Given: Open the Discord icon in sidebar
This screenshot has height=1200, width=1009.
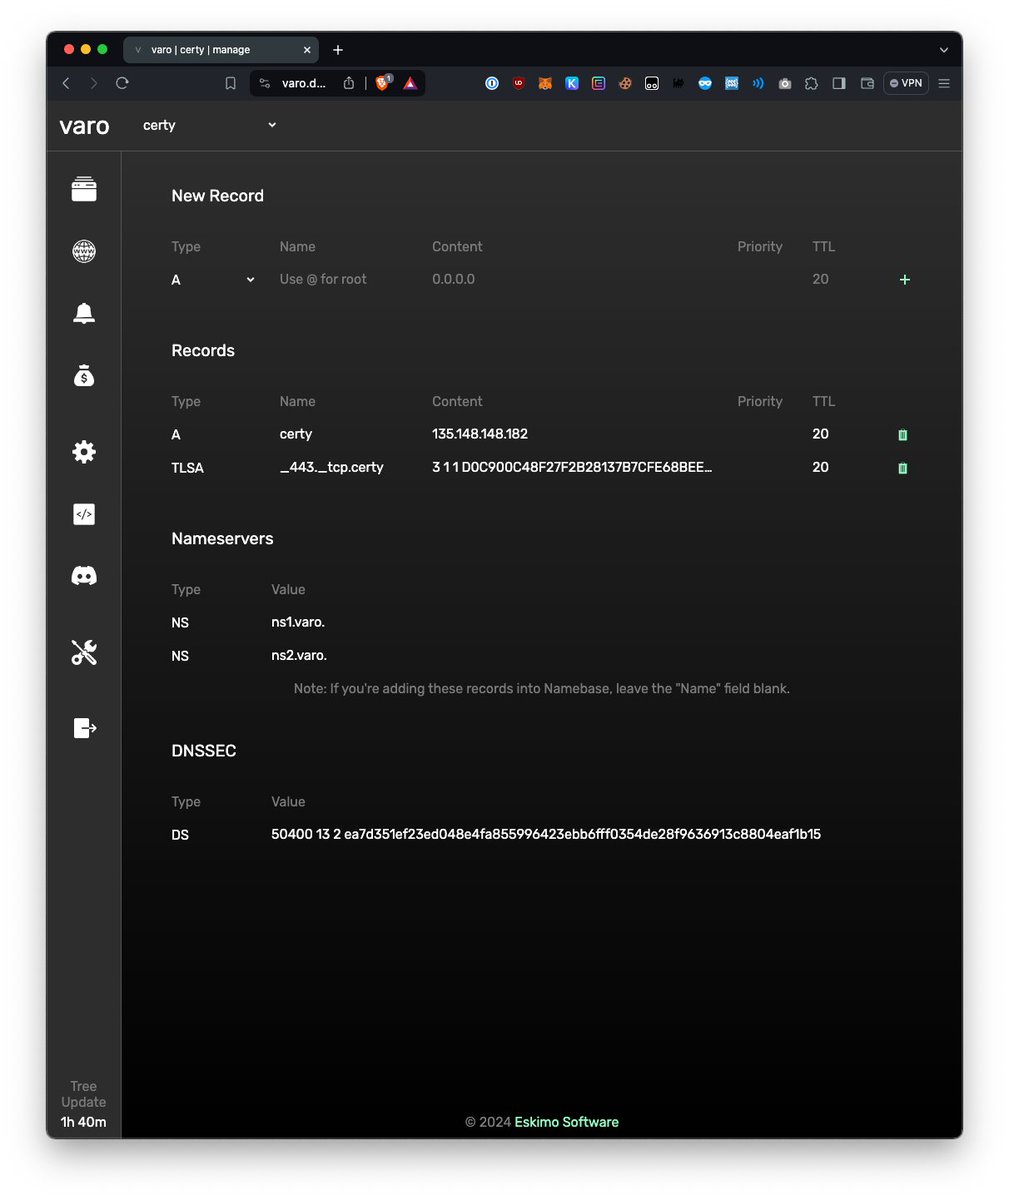Looking at the screenshot, I should pos(84,576).
